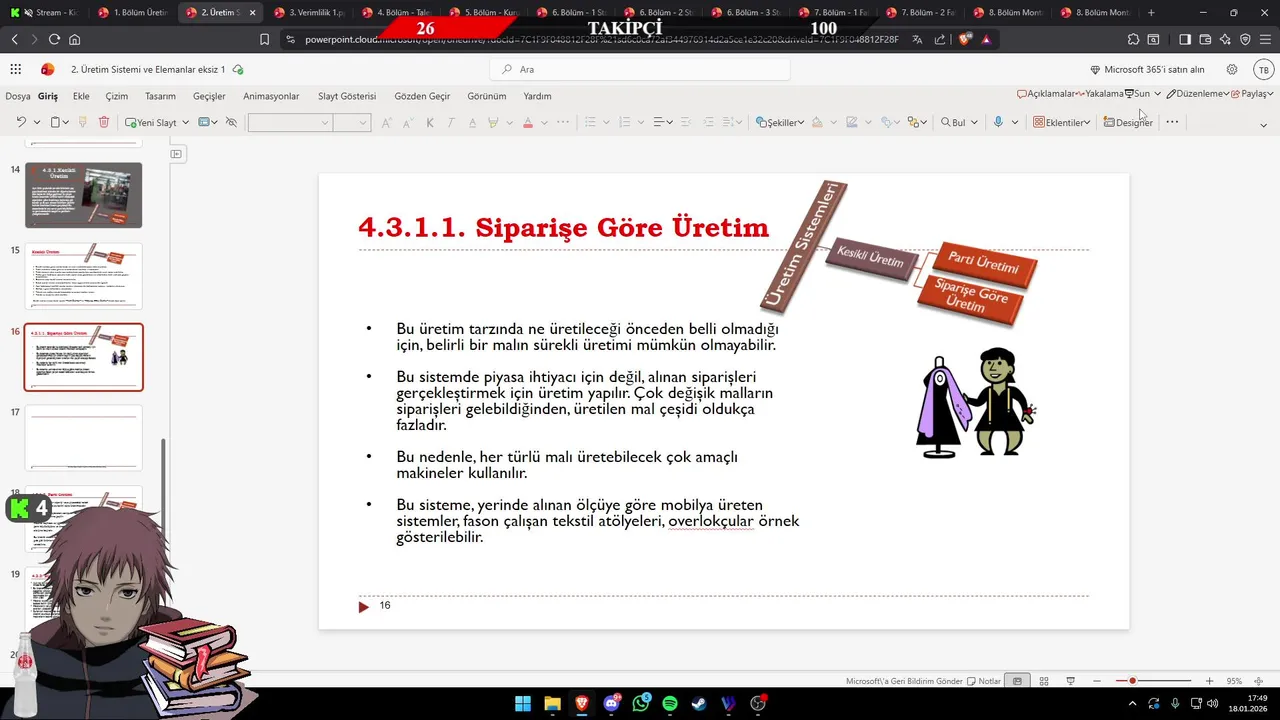Viewport: 1280px width, 720px height.
Task: Start dictation with the microphone icon
Action: (998, 122)
